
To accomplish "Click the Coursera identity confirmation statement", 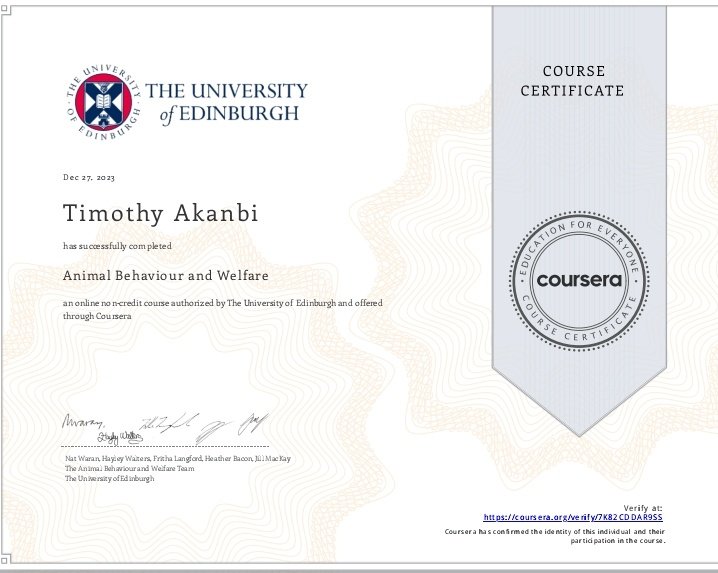I will coord(555,536).
